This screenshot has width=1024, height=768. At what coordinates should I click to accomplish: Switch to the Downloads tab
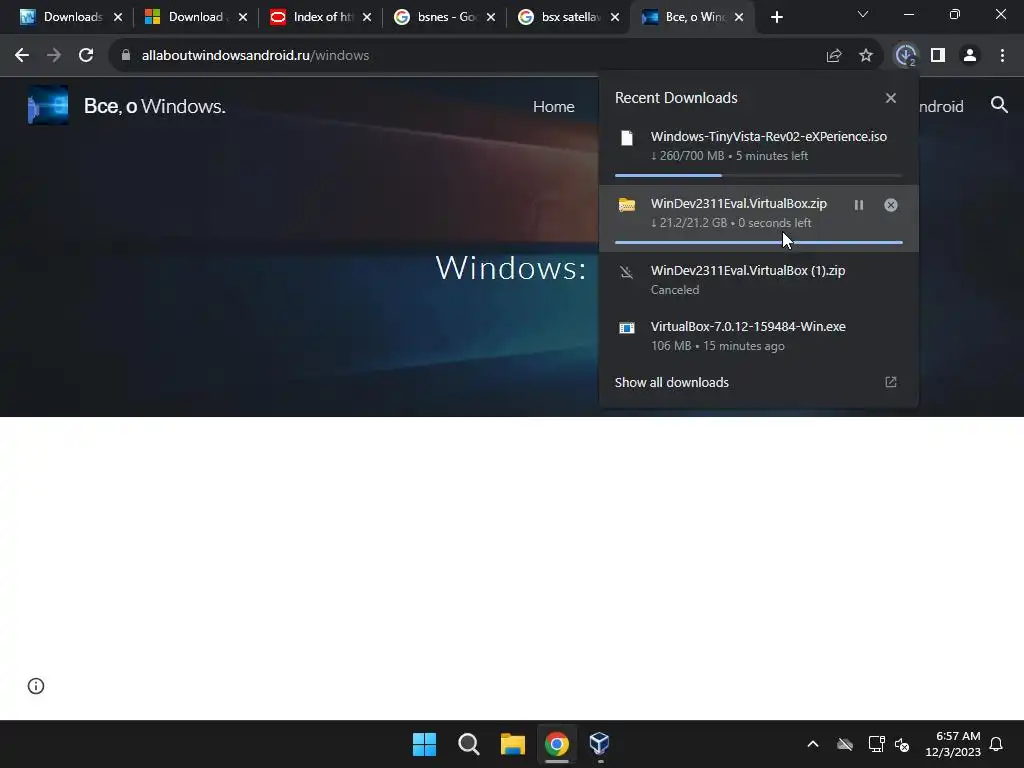coord(69,17)
